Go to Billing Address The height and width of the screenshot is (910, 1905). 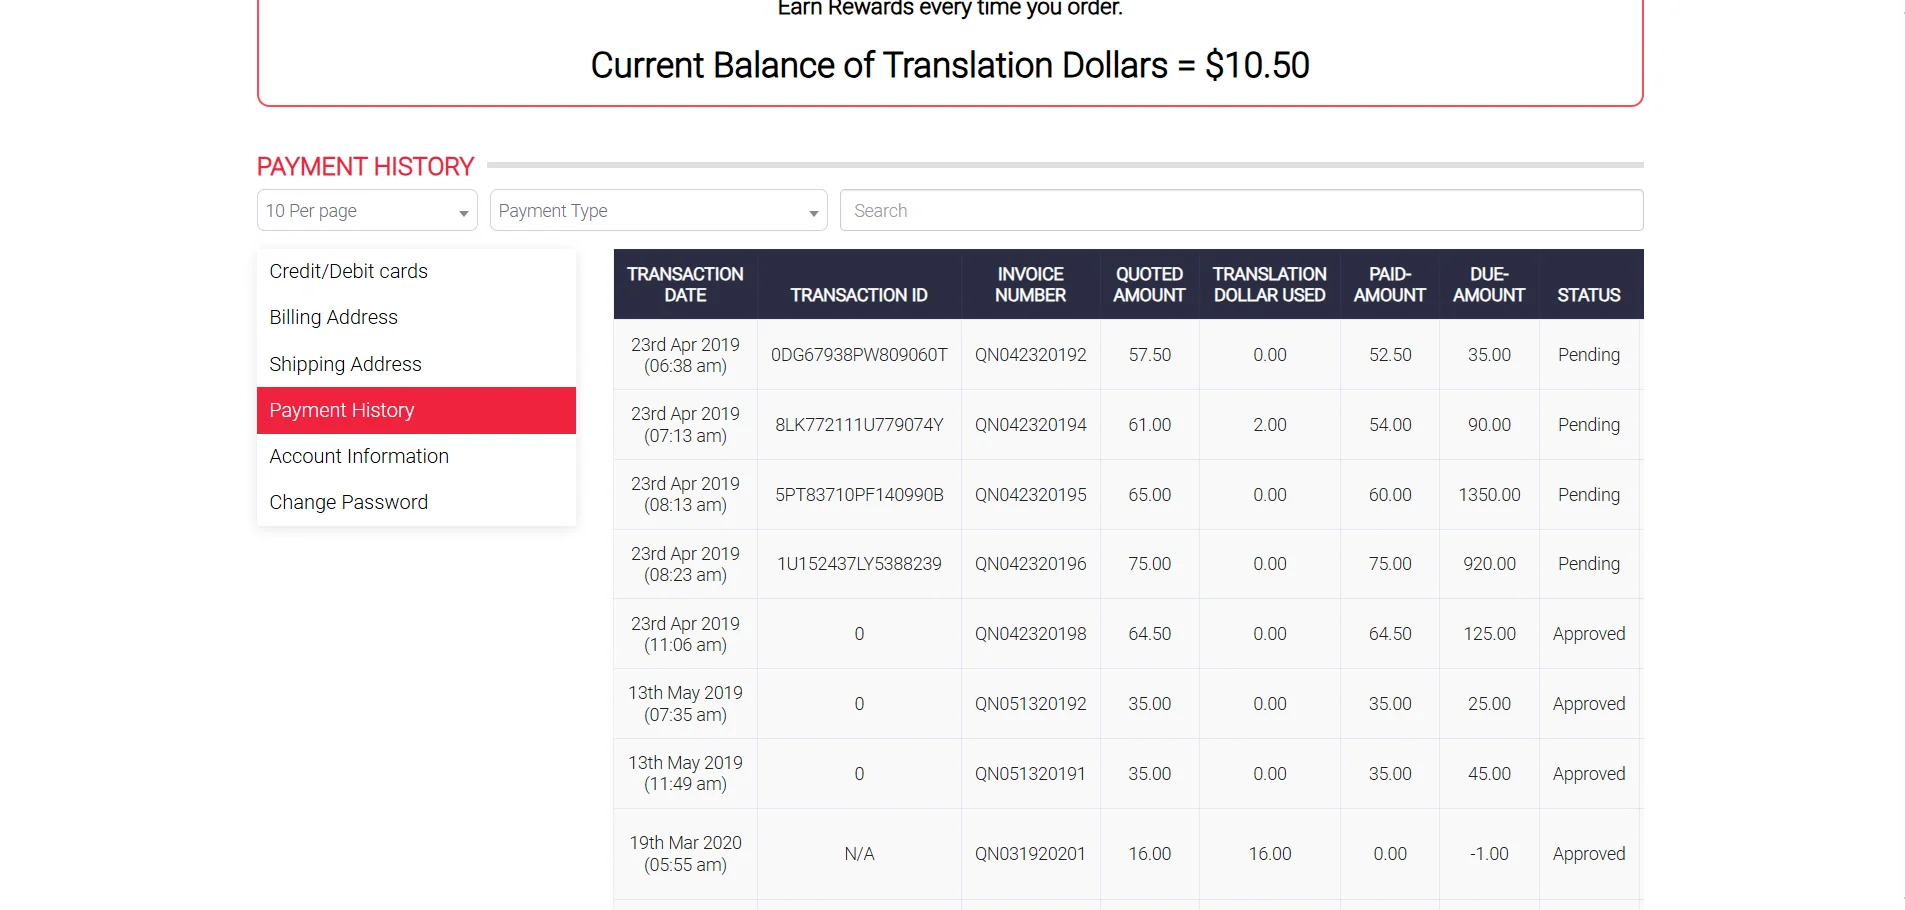[x=333, y=317]
